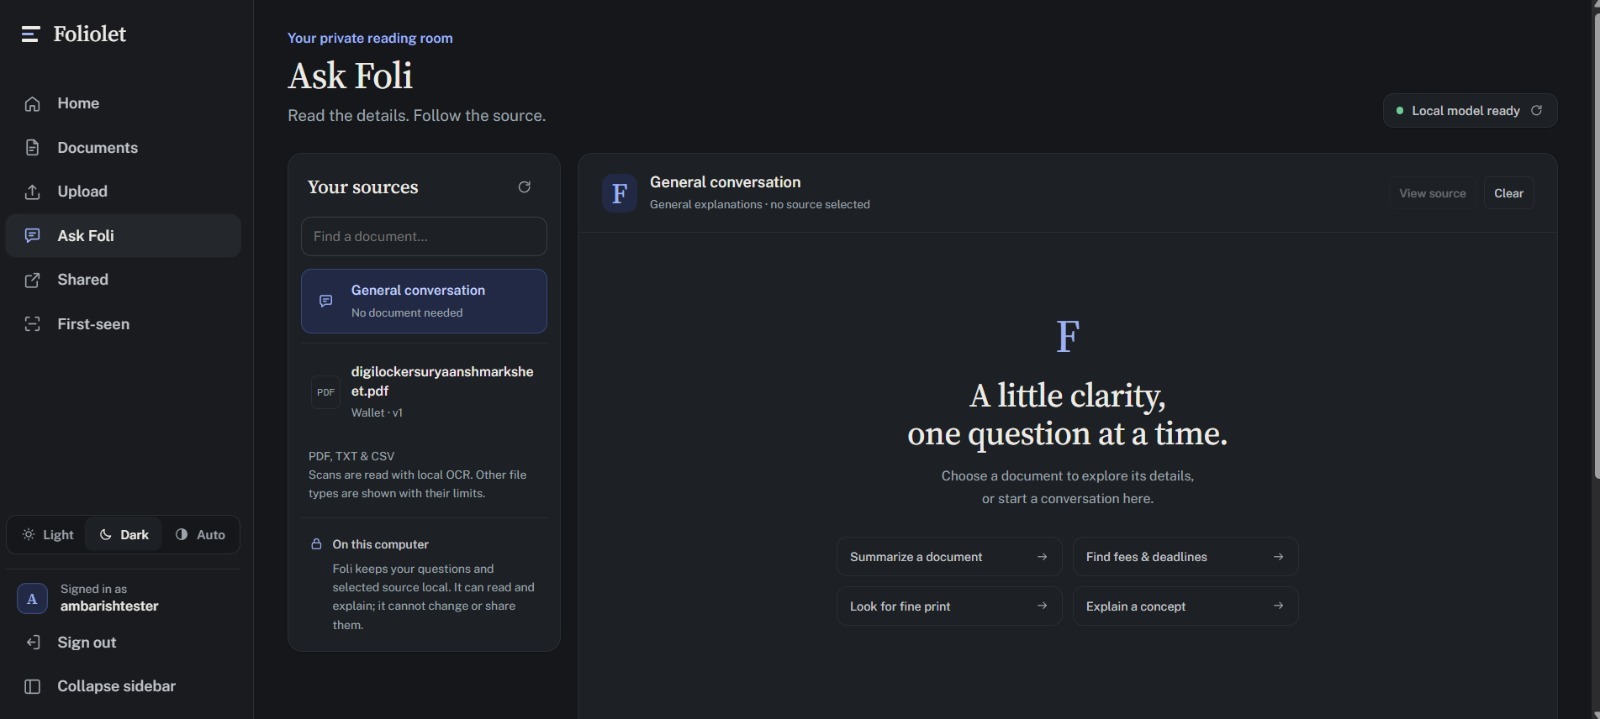The height and width of the screenshot is (719, 1600).
Task: Select the General conversation source
Action: click(x=424, y=301)
